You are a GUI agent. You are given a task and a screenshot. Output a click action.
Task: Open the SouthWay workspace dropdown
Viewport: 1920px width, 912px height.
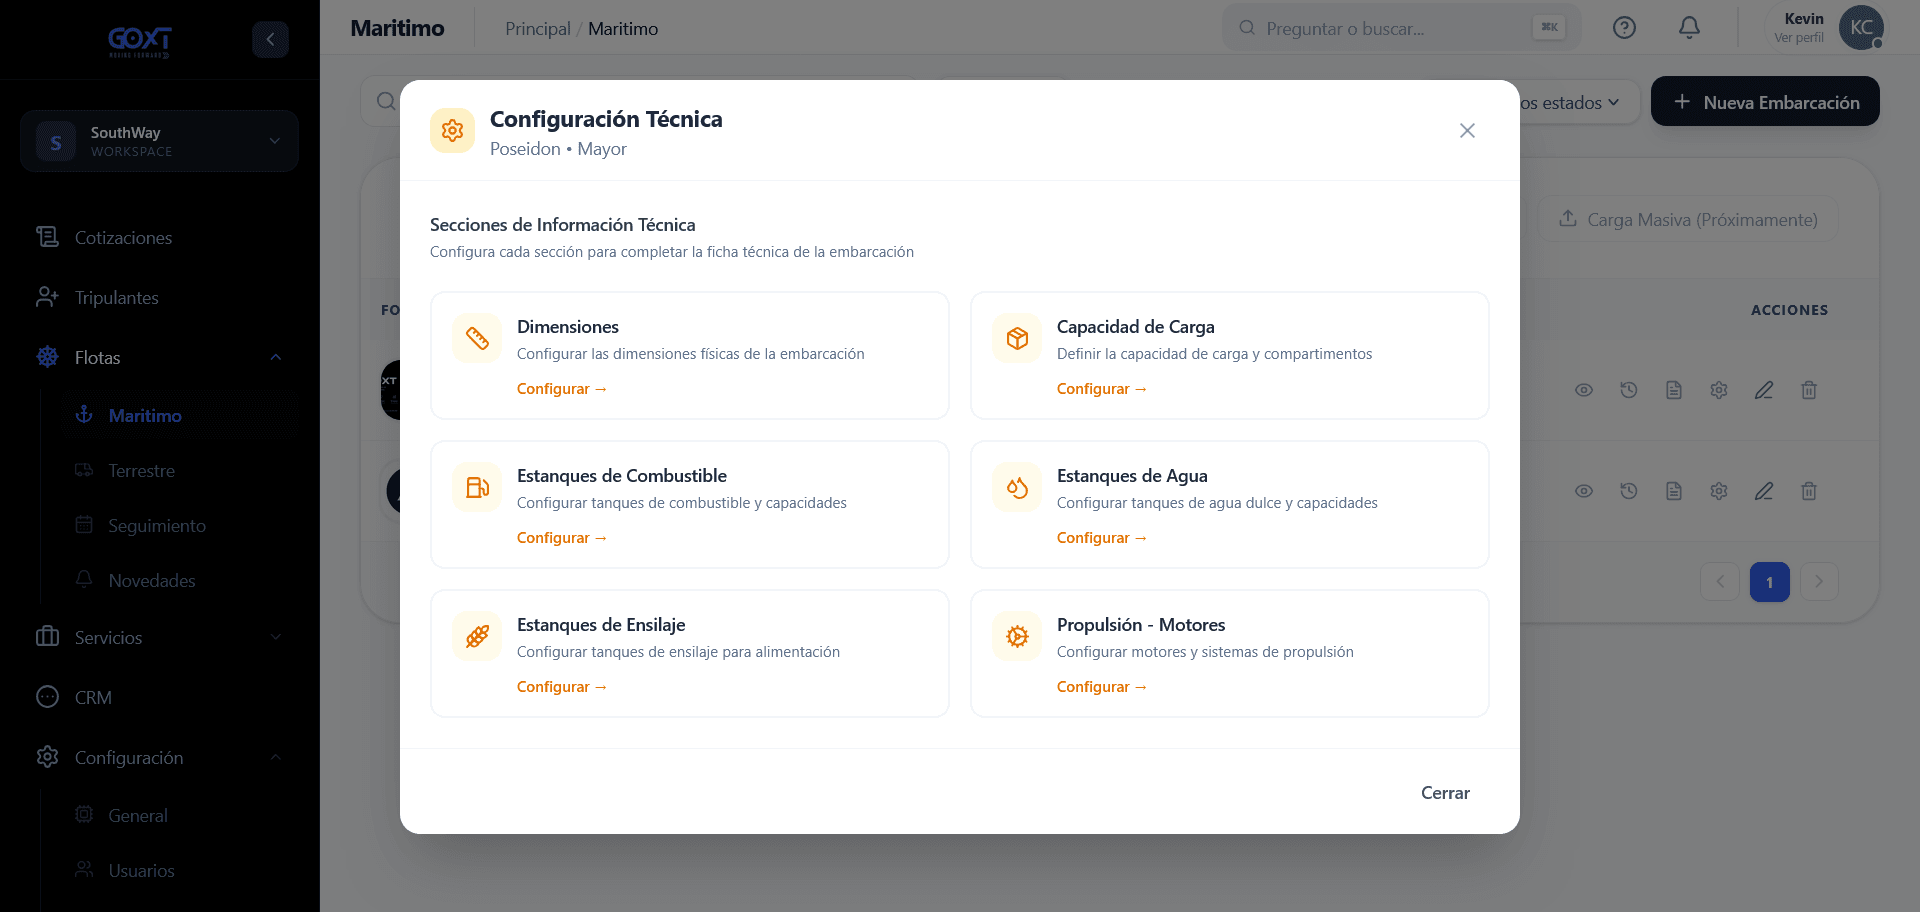pyautogui.click(x=159, y=141)
